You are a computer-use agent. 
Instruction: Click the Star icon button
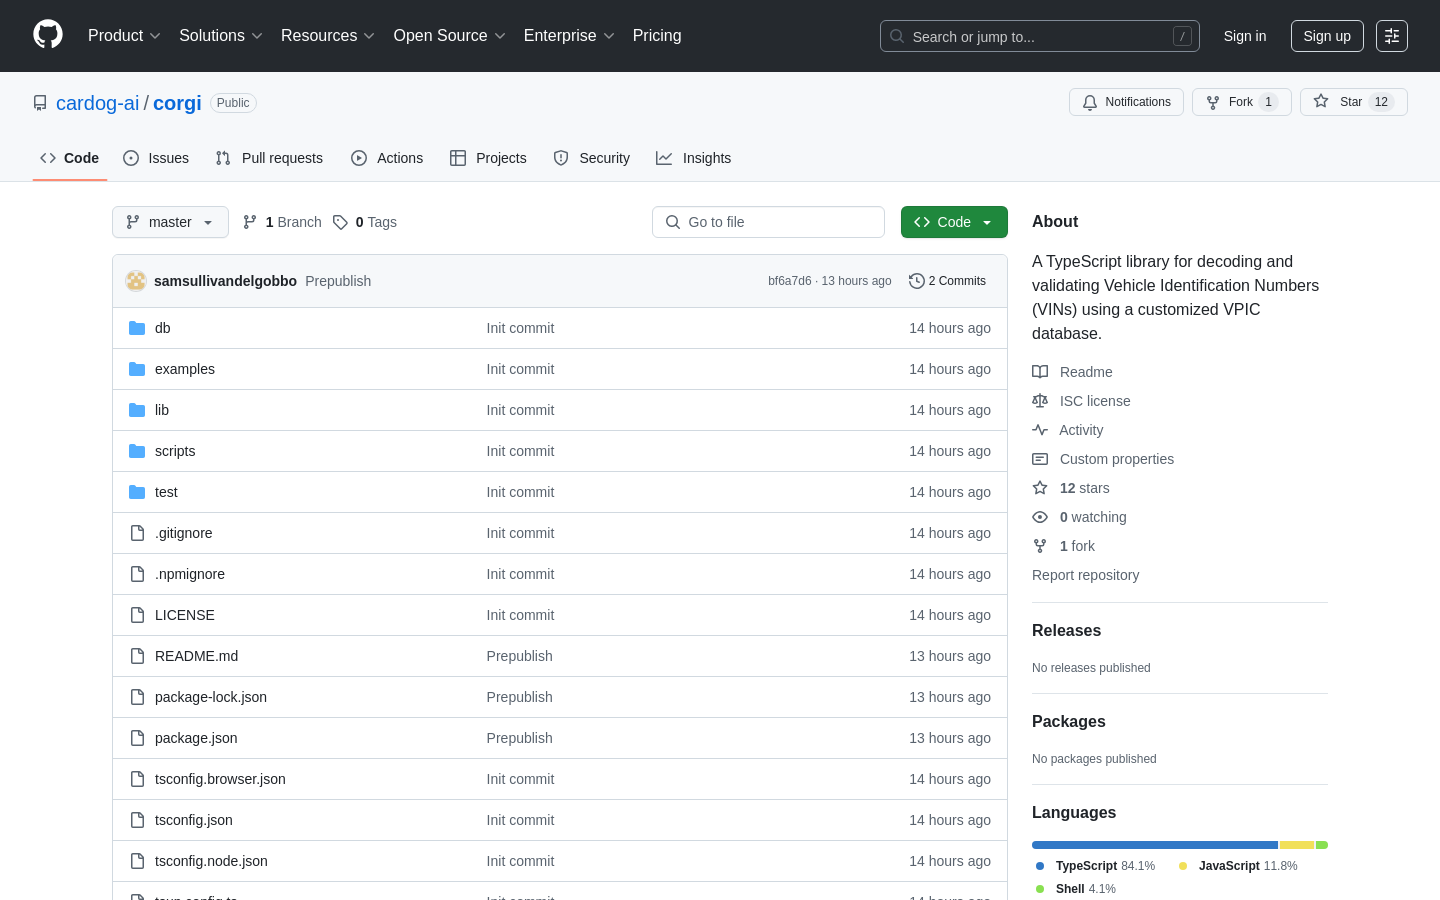click(1321, 101)
